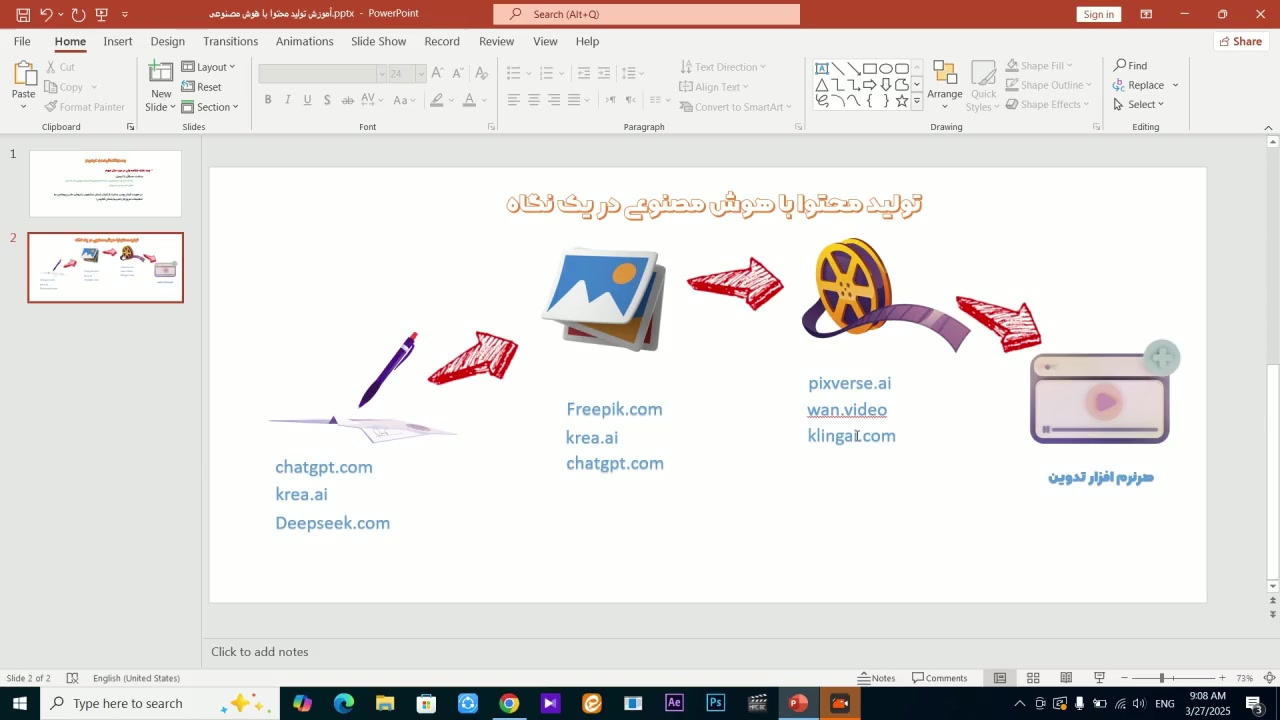
Task: Click the Find button
Action: (x=1131, y=66)
